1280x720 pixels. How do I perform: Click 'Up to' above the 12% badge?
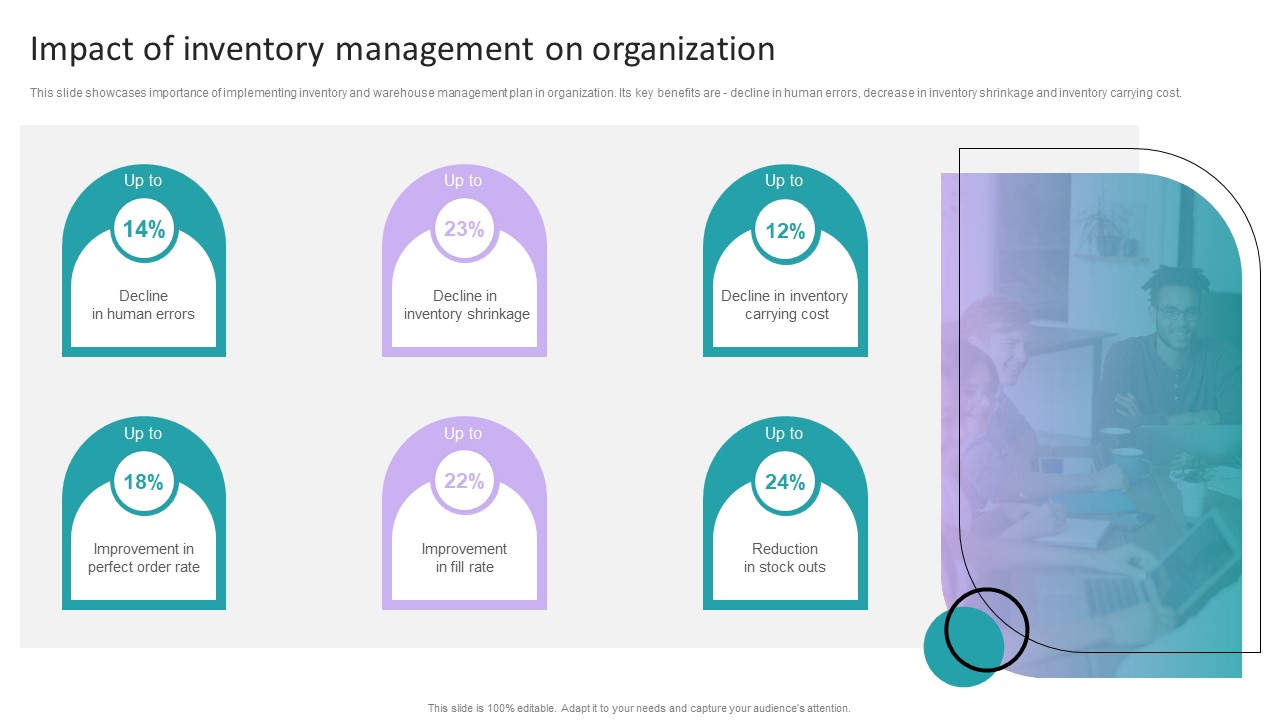point(784,181)
